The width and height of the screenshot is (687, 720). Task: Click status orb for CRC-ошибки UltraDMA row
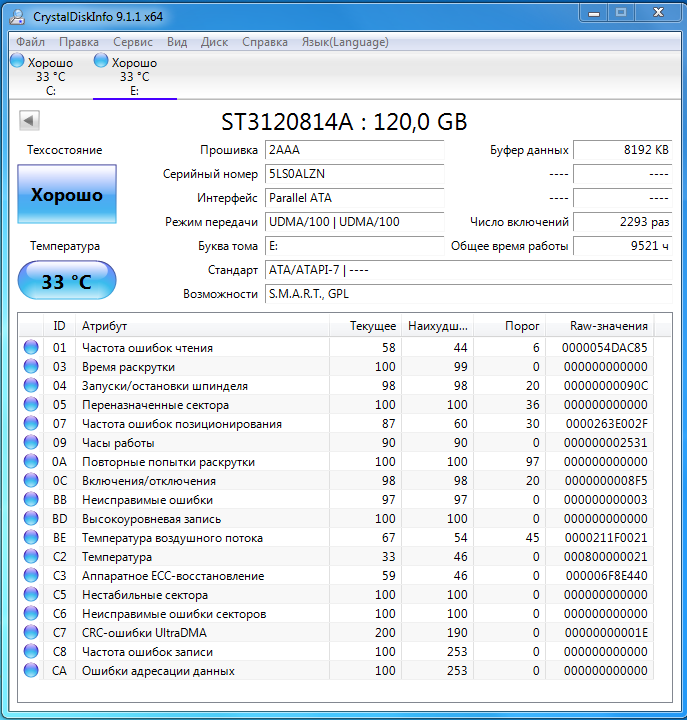[x=30, y=633]
